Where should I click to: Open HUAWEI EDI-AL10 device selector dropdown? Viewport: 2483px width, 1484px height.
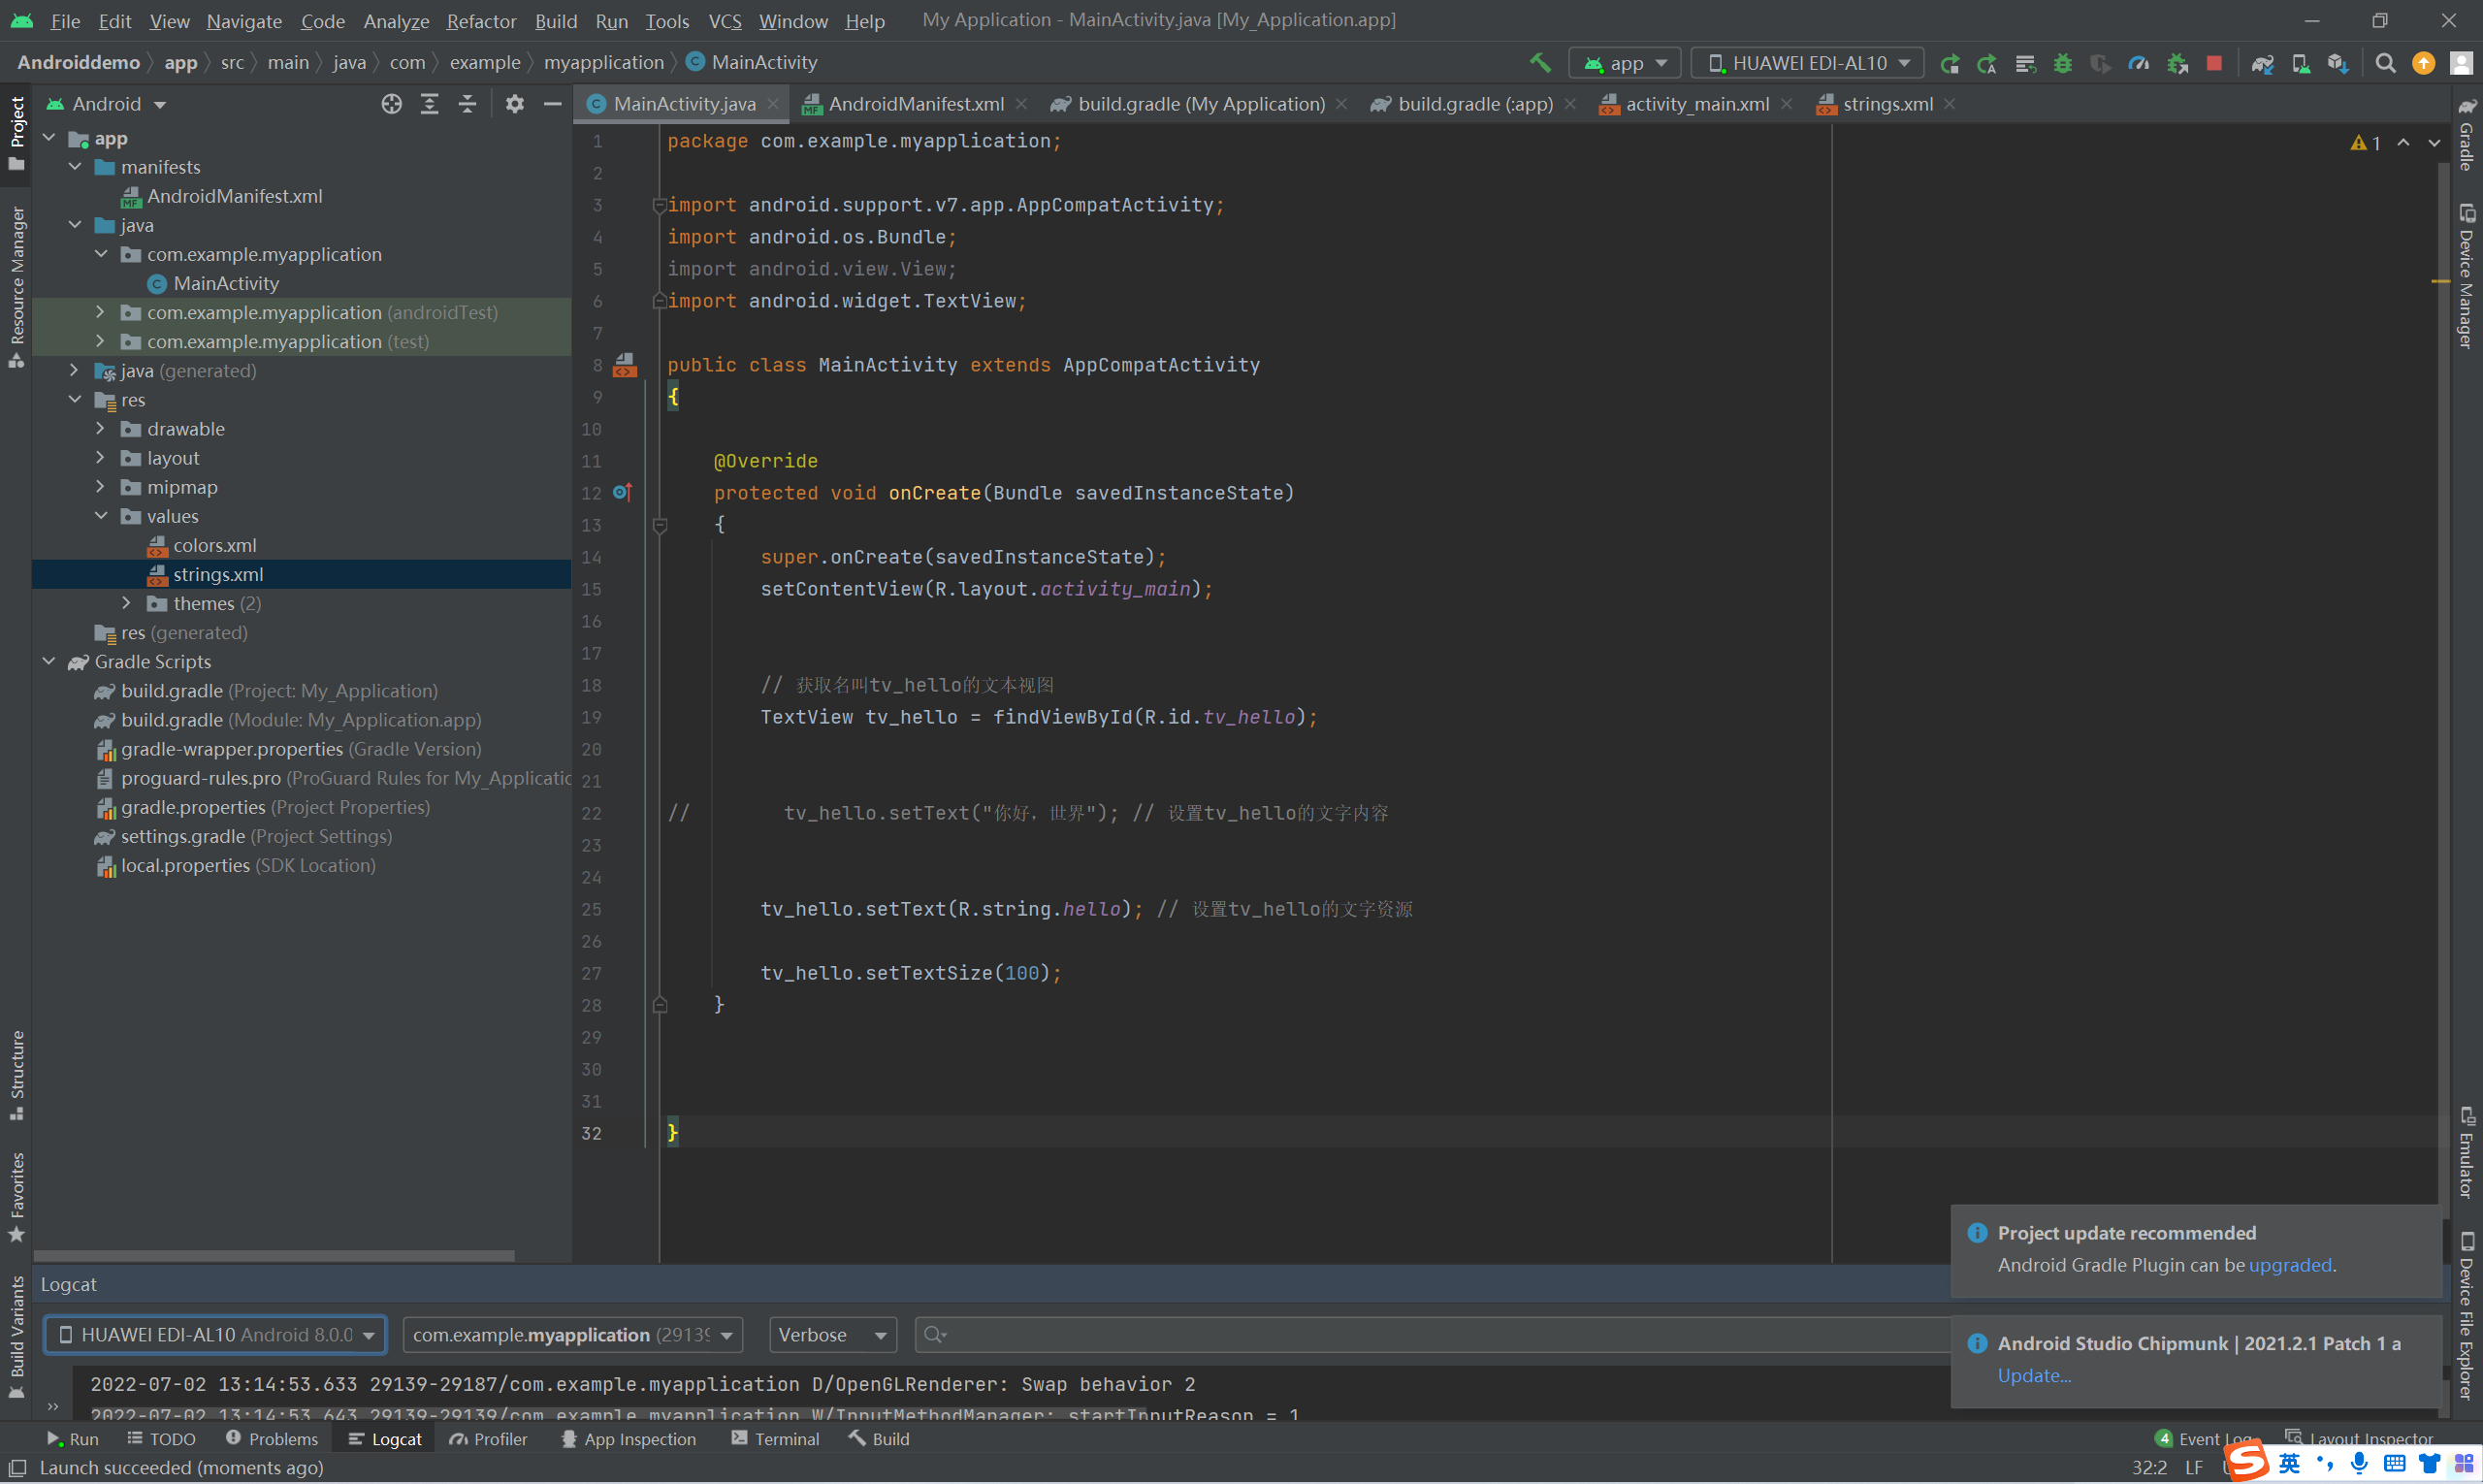point(1806,63)
